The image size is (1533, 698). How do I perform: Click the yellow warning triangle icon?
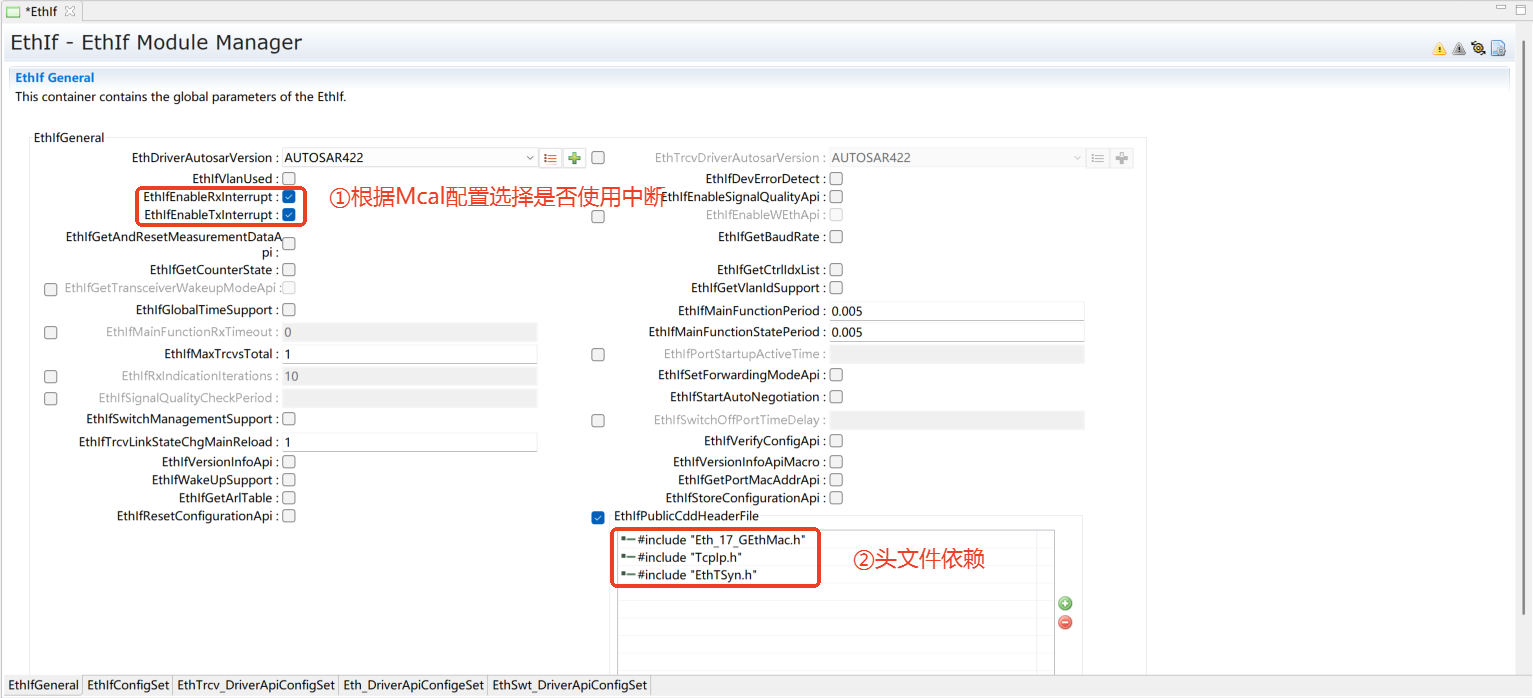coord(1439,48)
